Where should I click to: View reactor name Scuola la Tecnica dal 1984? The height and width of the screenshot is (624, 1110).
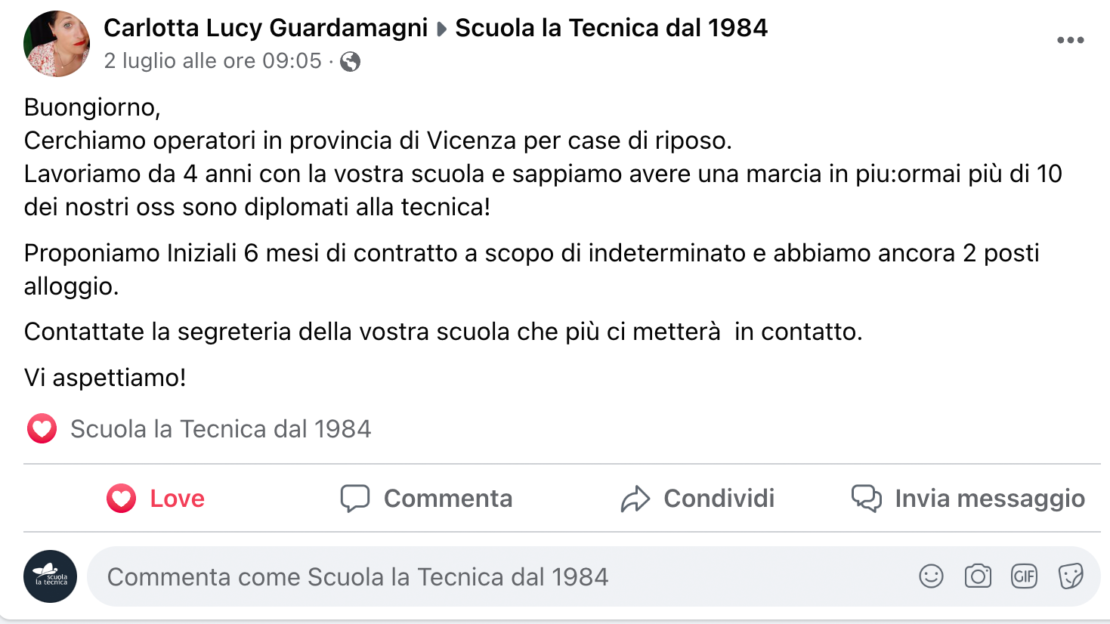coord(220,430)
